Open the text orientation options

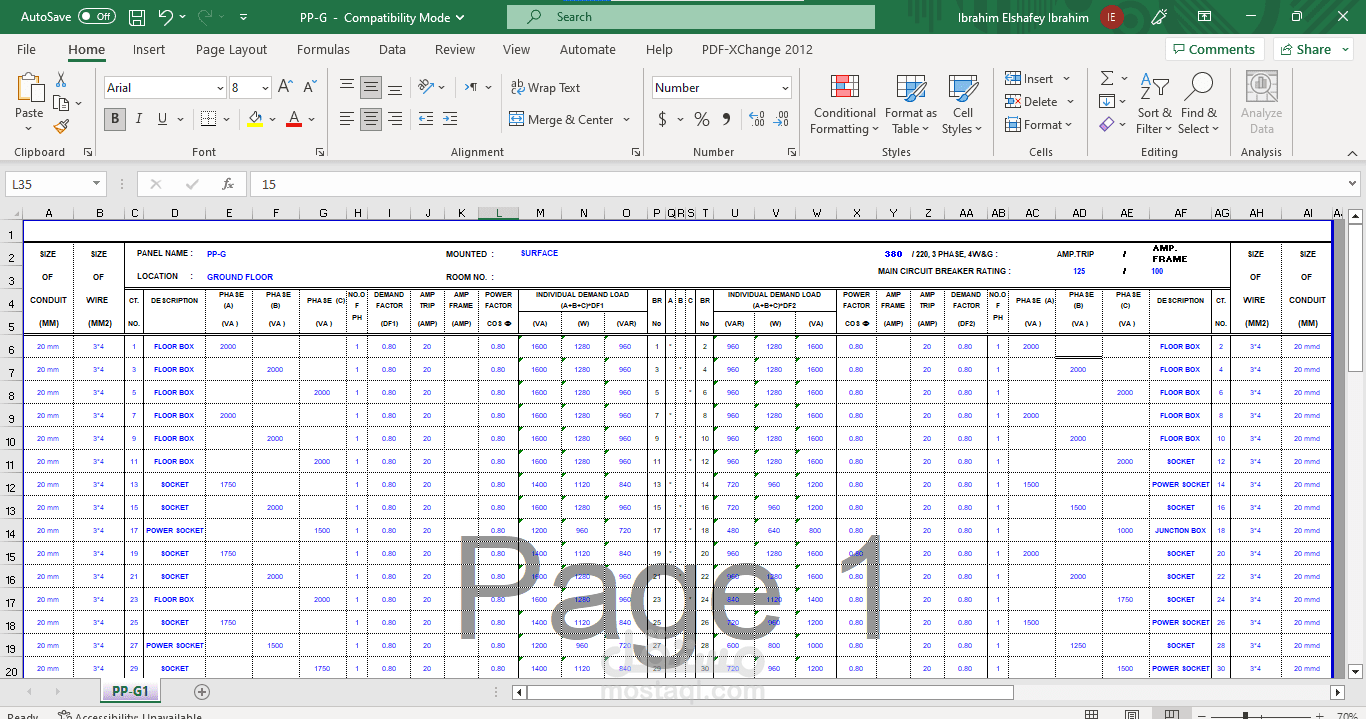tap(431, 88)
